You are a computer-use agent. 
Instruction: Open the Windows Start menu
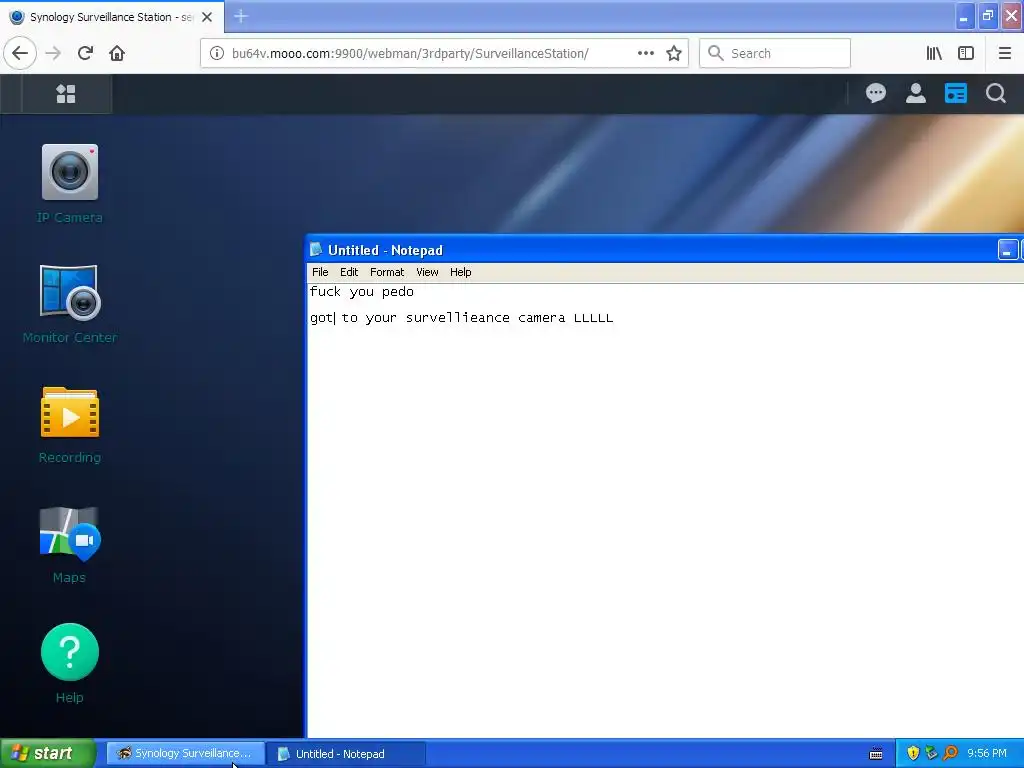click(48, 753)
